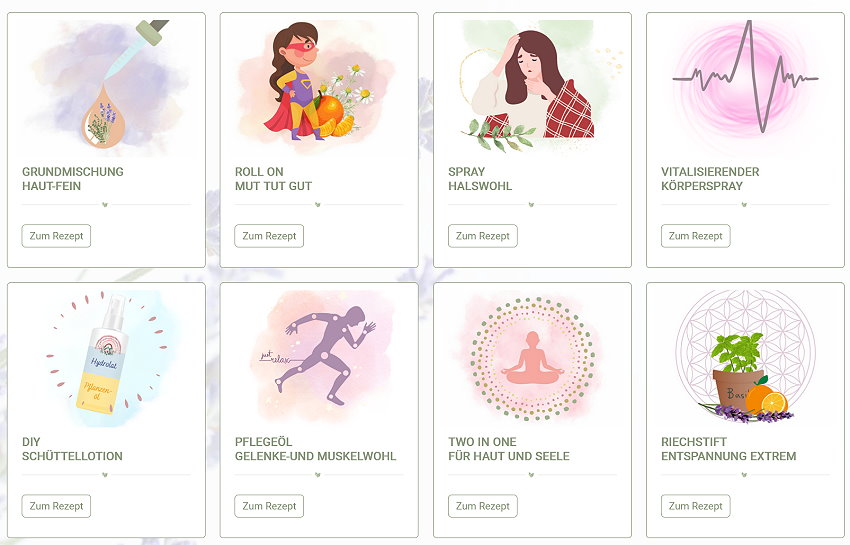The height and width of the screenshot is (545, 850).
Task: Open the meditating figure mandala graphic
Action: click(x=532, y=358)
